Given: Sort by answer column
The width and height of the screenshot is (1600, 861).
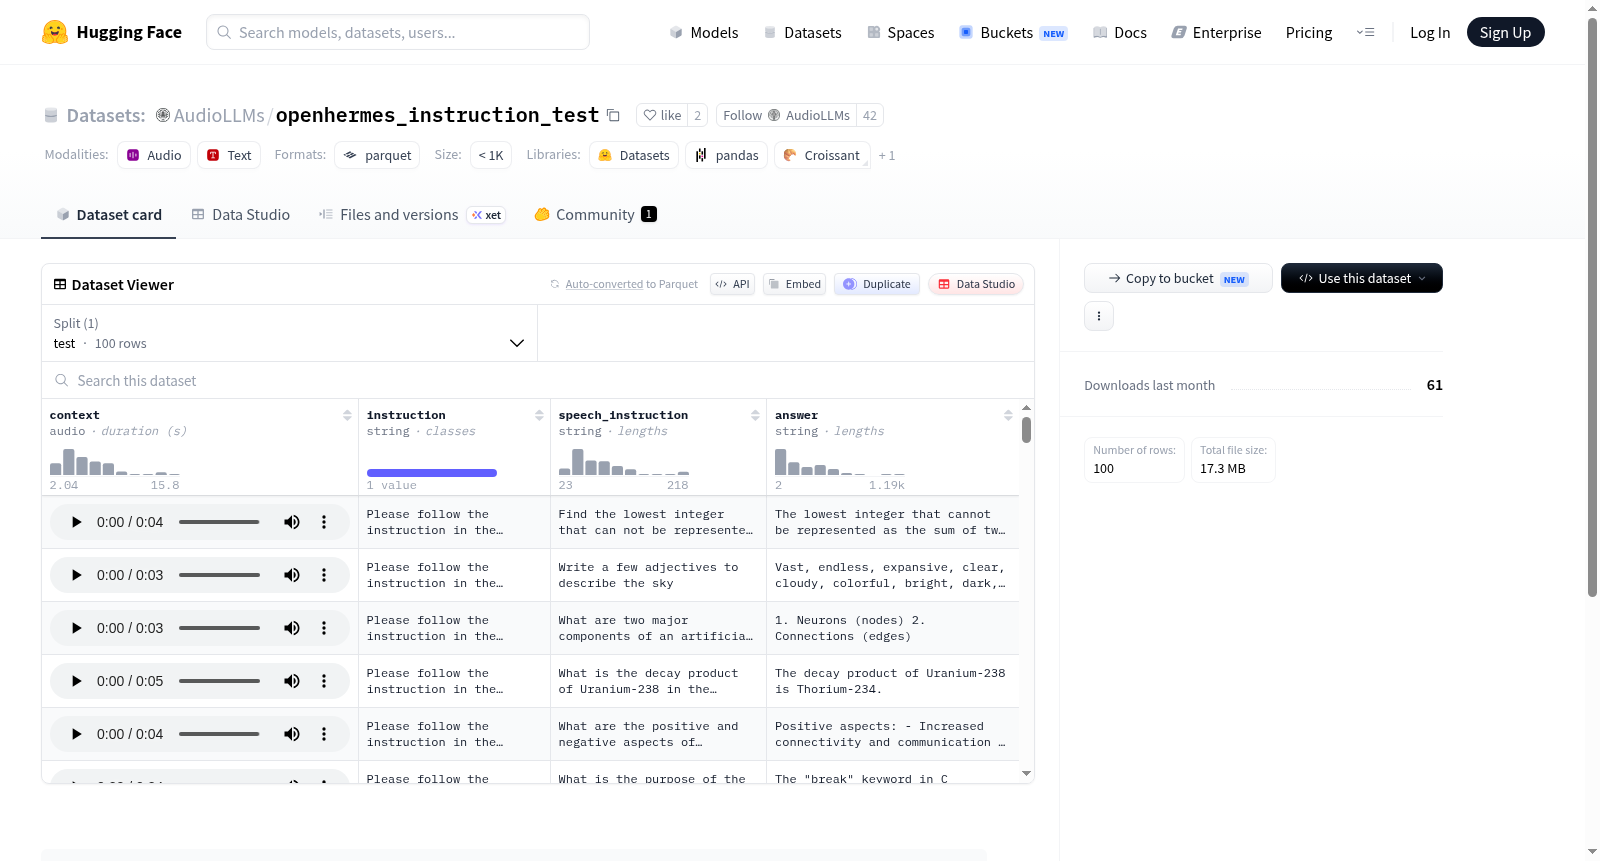Looking at the screenshot, I should tap(1008, 415).
